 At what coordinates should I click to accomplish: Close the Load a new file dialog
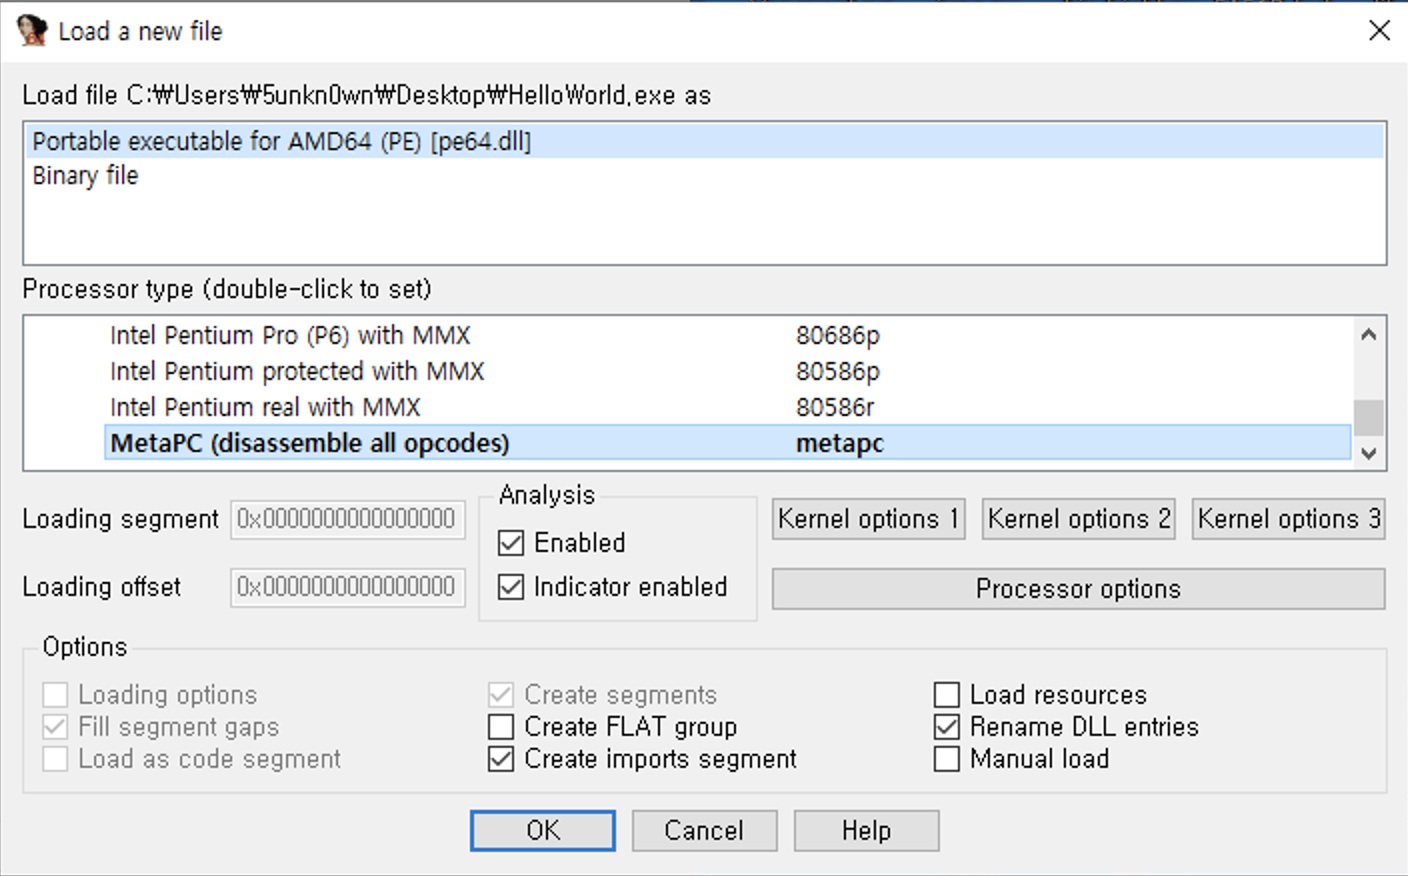[1379, 31]
